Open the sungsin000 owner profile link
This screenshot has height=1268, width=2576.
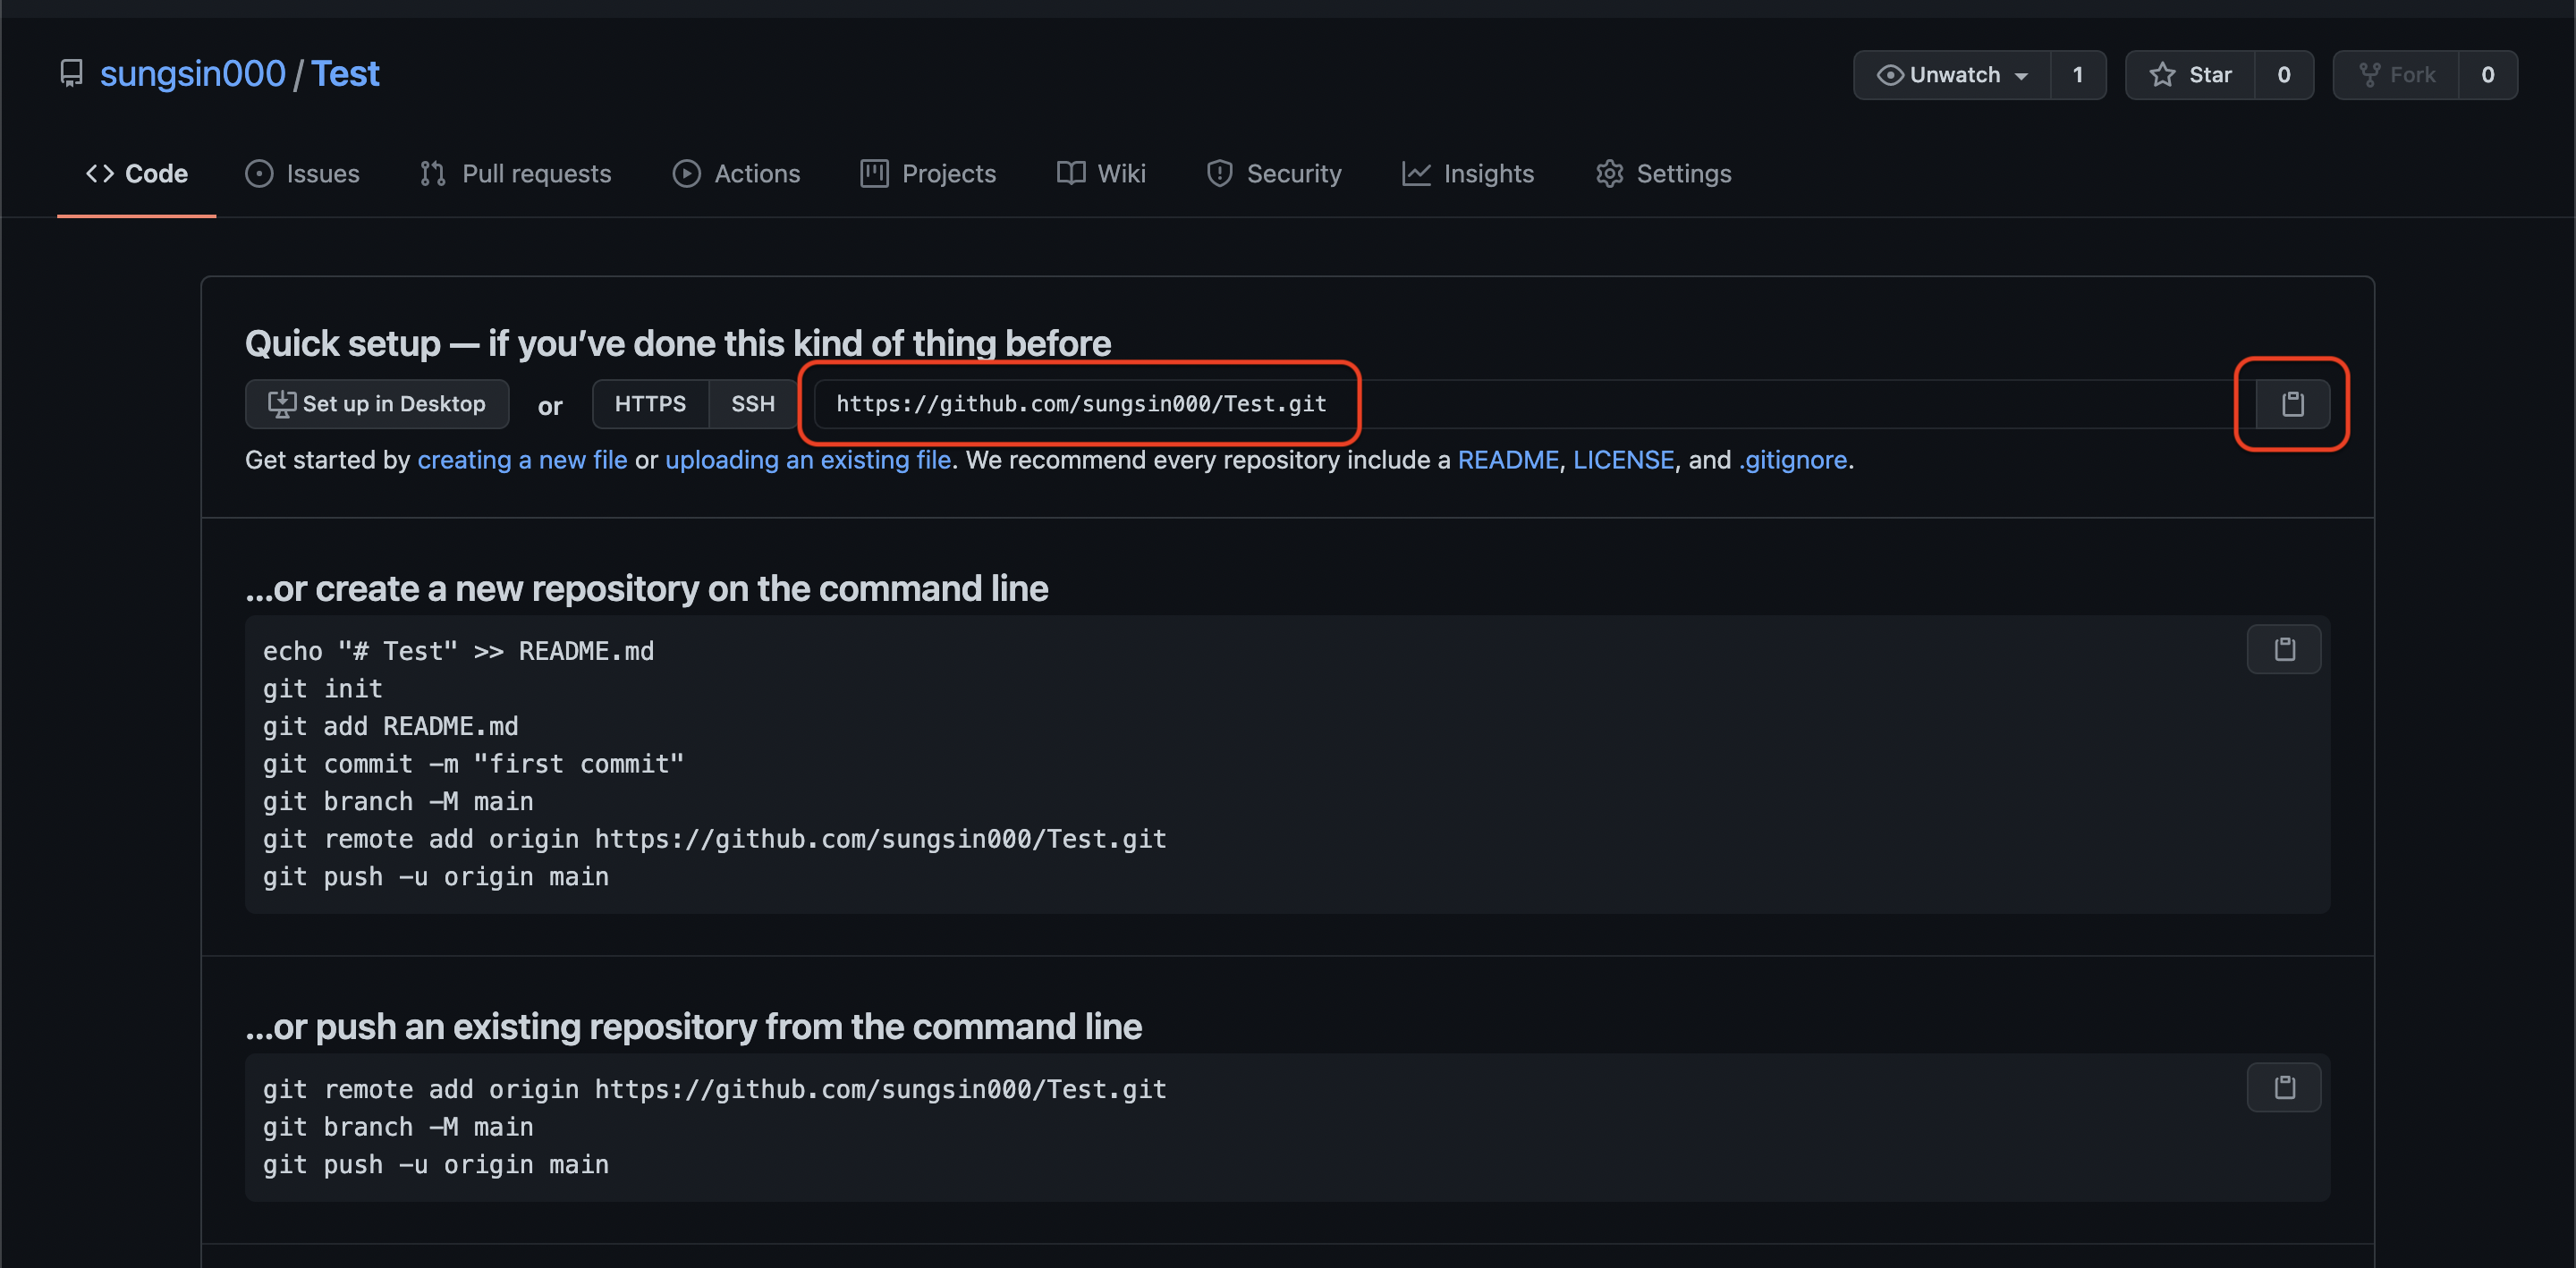tap(193, 74)
